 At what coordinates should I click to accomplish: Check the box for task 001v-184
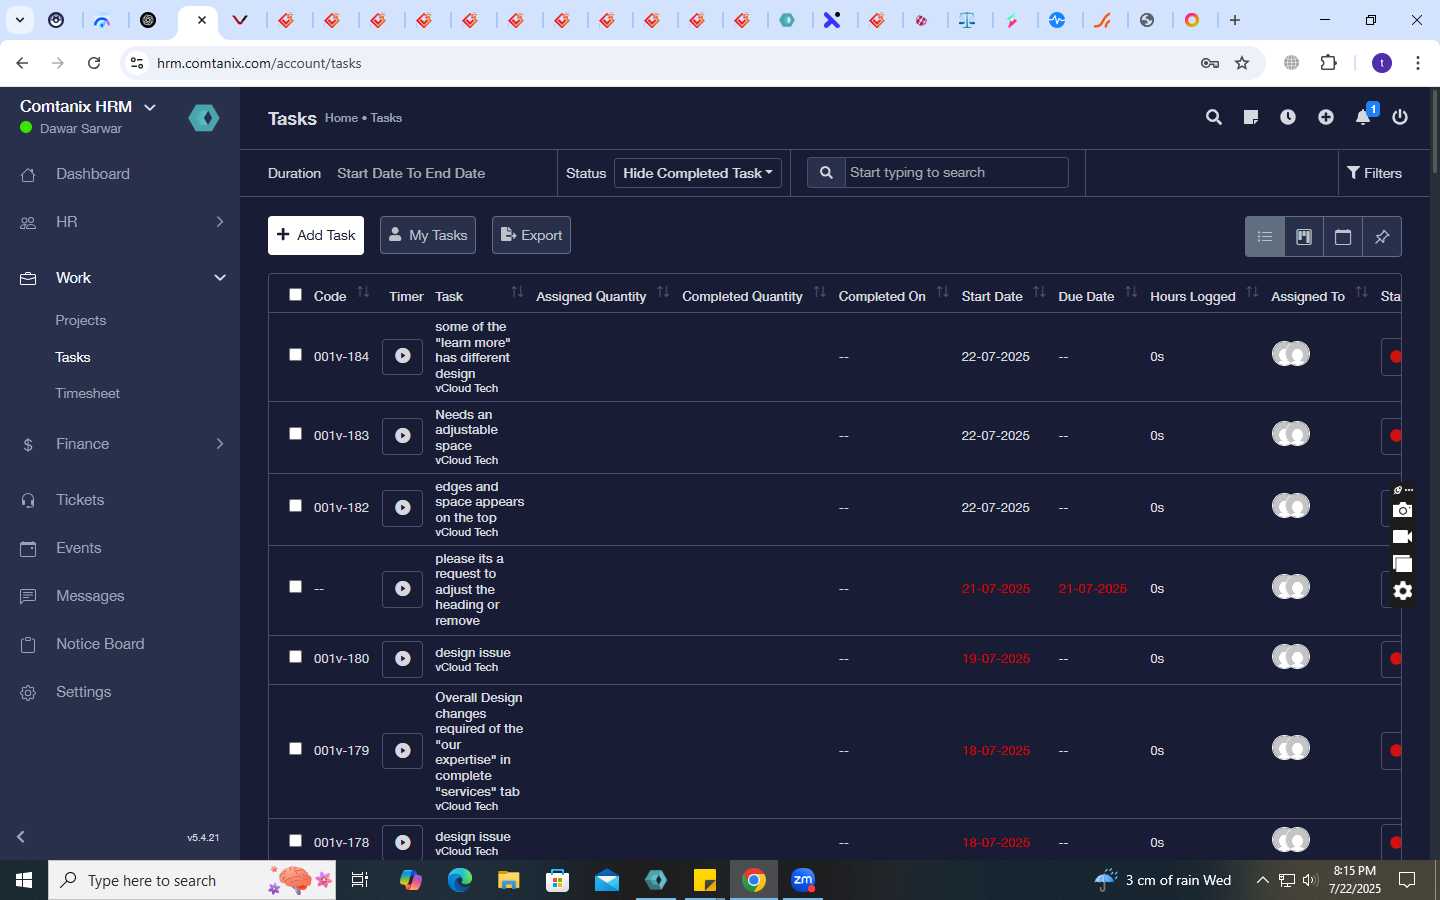[295, 355]
